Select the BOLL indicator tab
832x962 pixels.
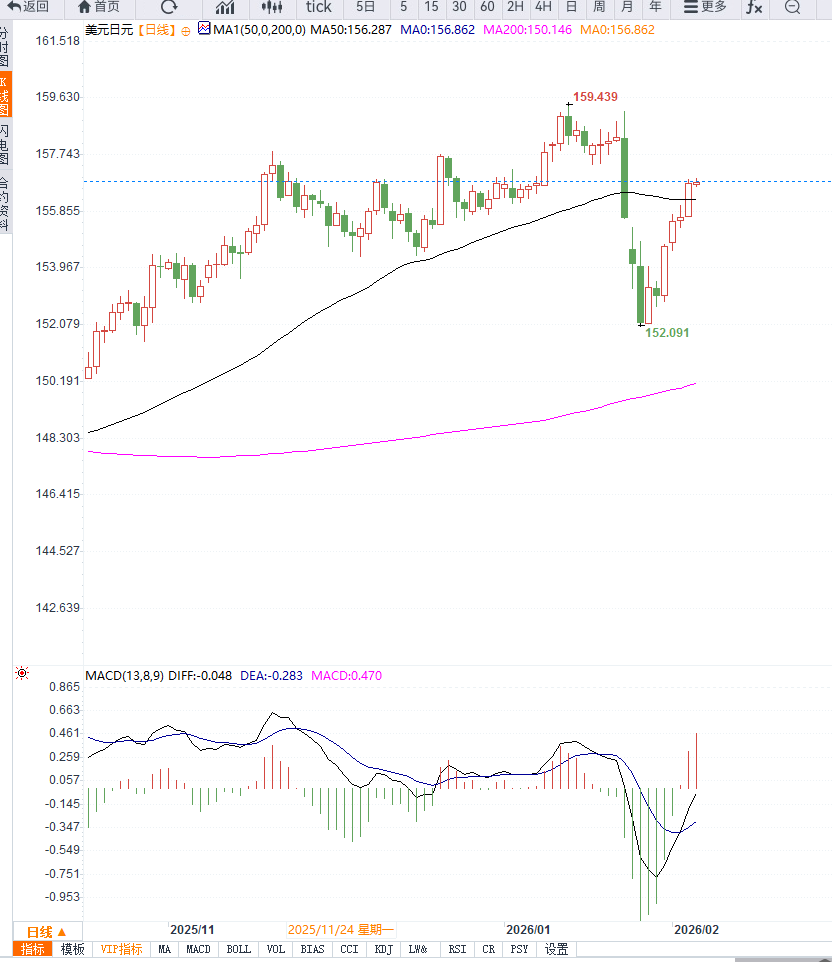[238, 949]
